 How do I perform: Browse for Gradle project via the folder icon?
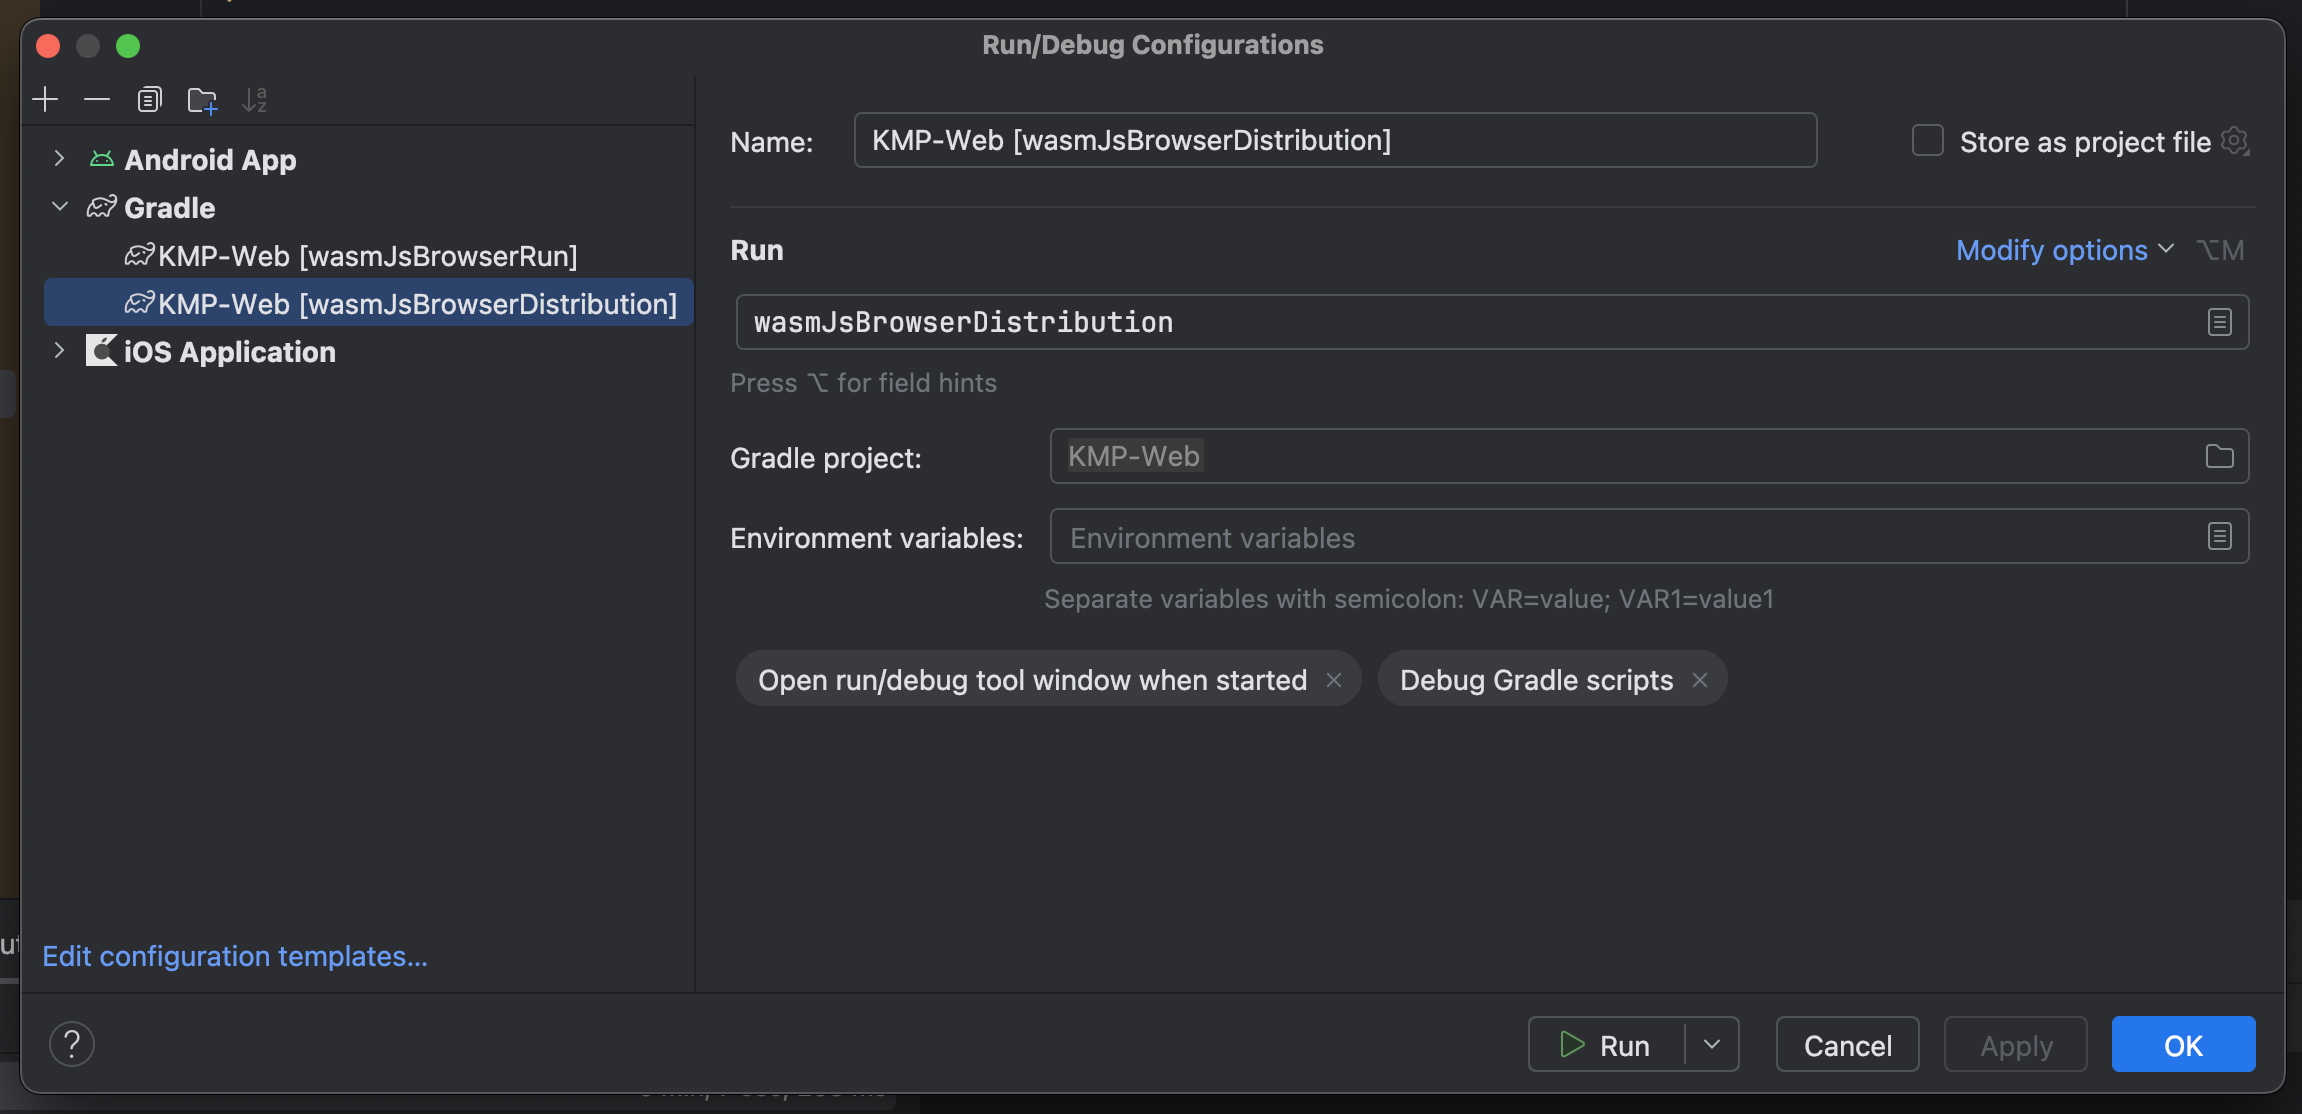tap(2219, 456)
